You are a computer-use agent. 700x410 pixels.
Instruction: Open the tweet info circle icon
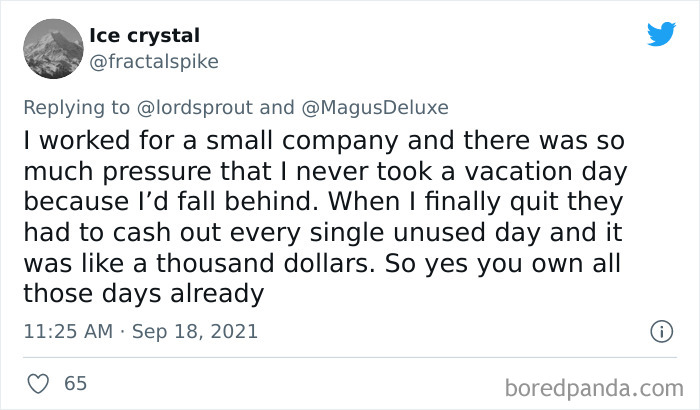(662, 331)
